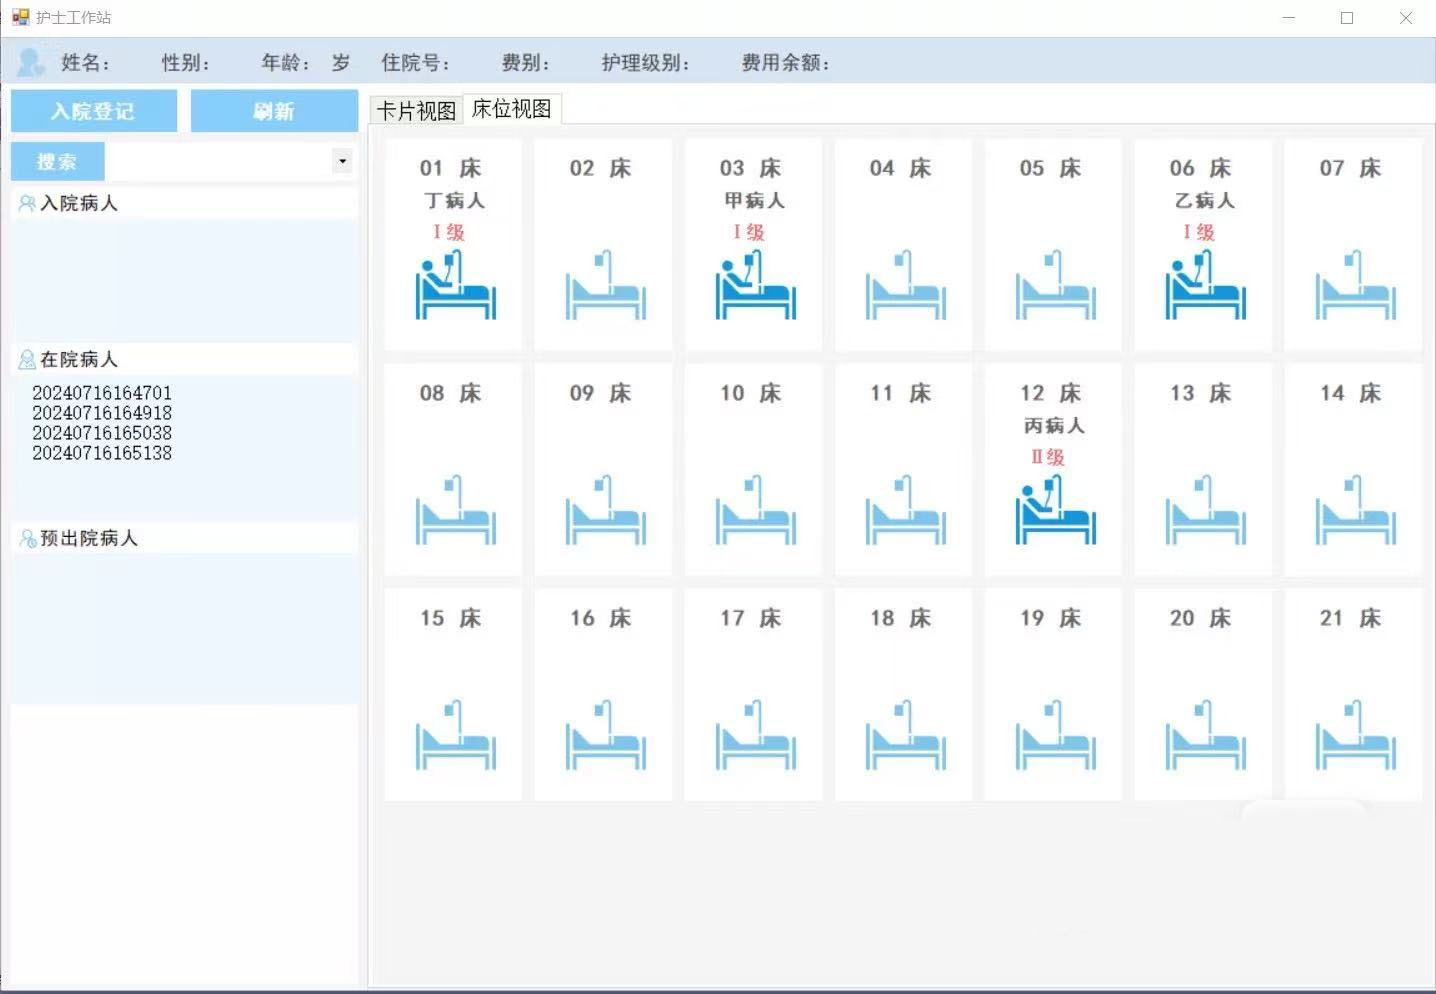Click the 21 床 label
Image resolution: width=1436 pixels, height=994 pixels.
pyautogui.click(x=1350, y=618)
